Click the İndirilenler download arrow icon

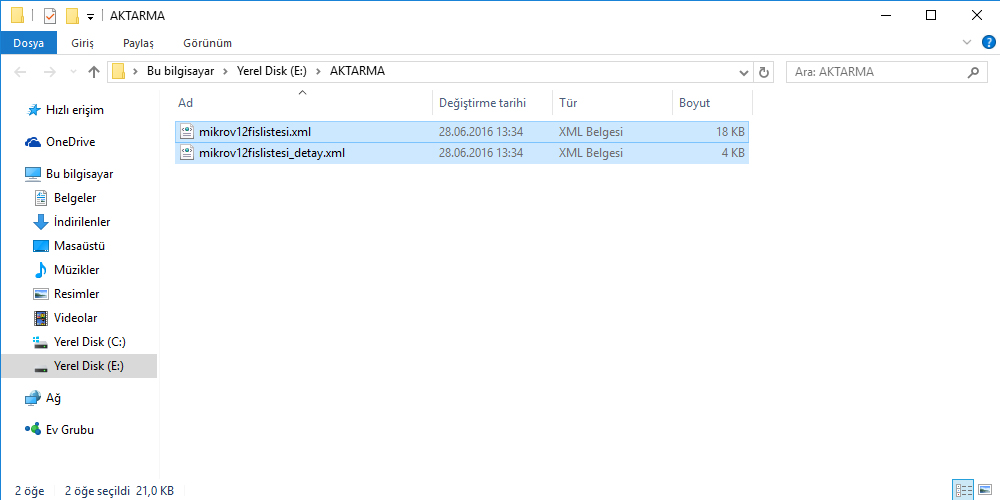41,222
